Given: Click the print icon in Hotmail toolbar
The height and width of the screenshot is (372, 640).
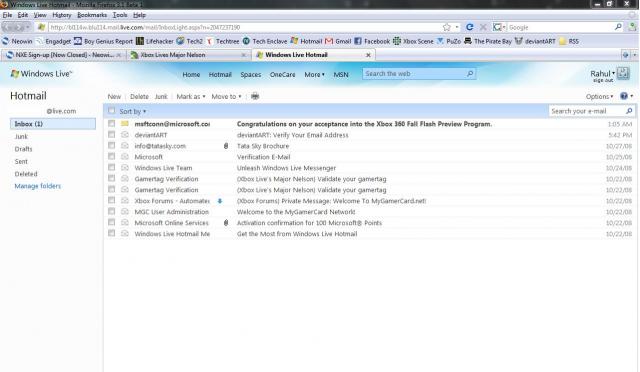Looking at the screenshot, I should point(255,96).
